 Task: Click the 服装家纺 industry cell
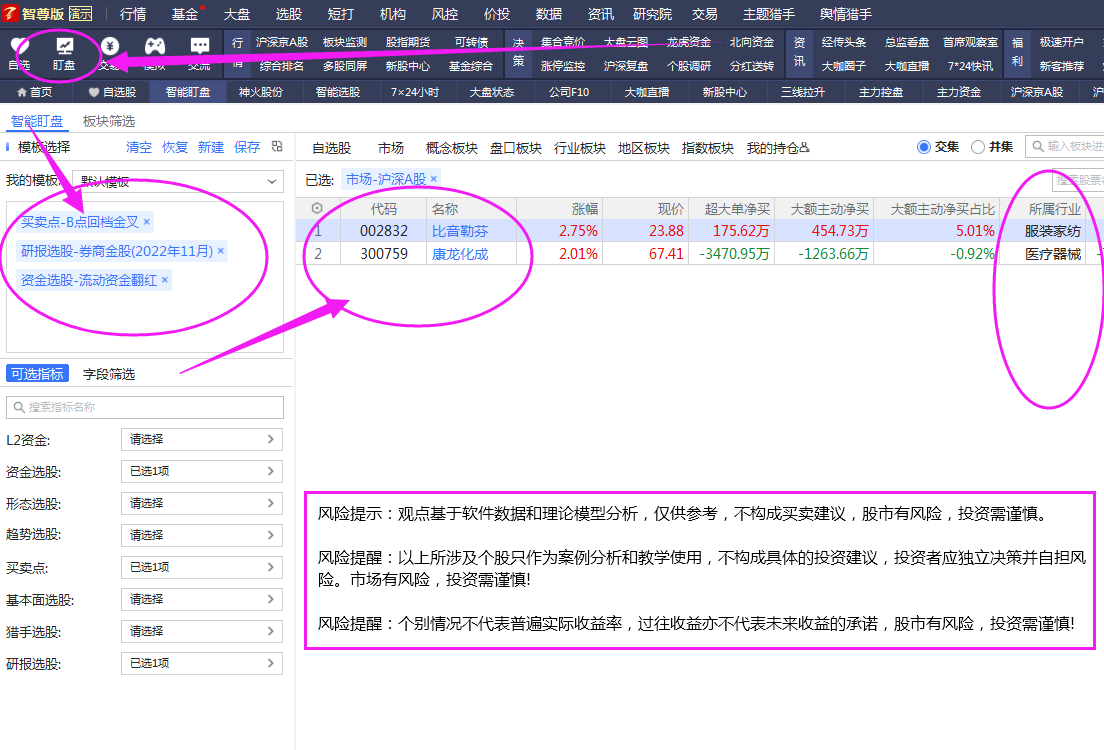[x=1053, y=231]
